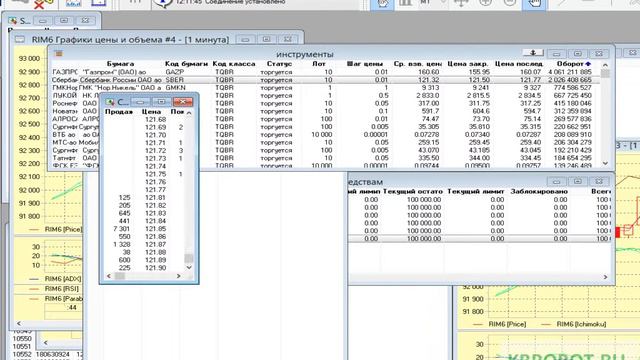Click order book left scroll arrow

[x=109, y=276]
